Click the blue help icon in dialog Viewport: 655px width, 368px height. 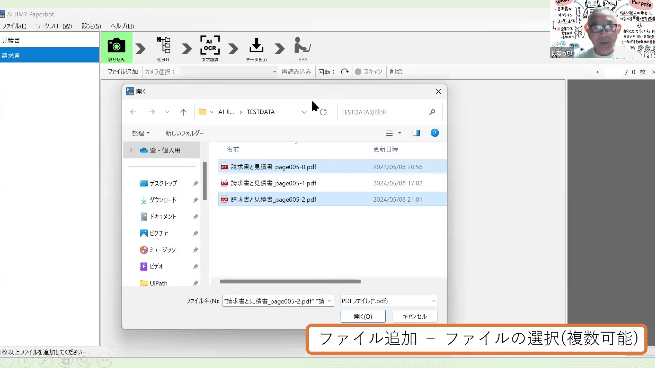point(434,133)
